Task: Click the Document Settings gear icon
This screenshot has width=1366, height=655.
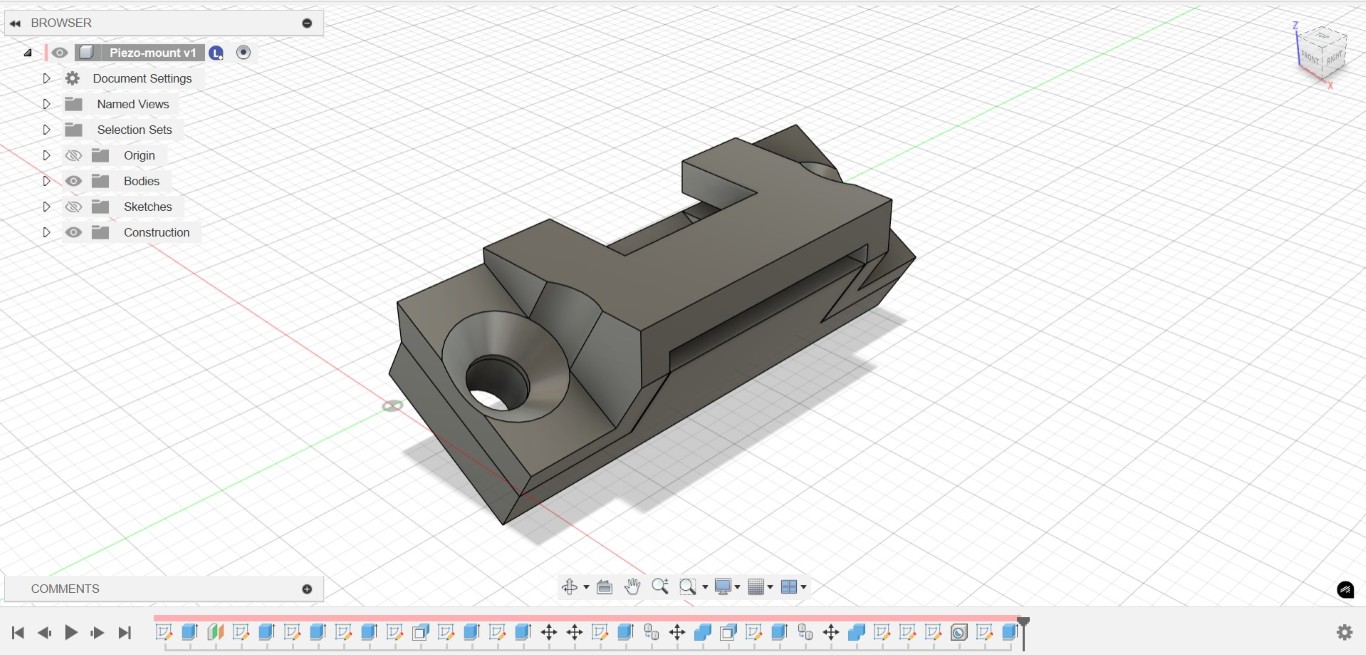Action: tap(72, 78)
